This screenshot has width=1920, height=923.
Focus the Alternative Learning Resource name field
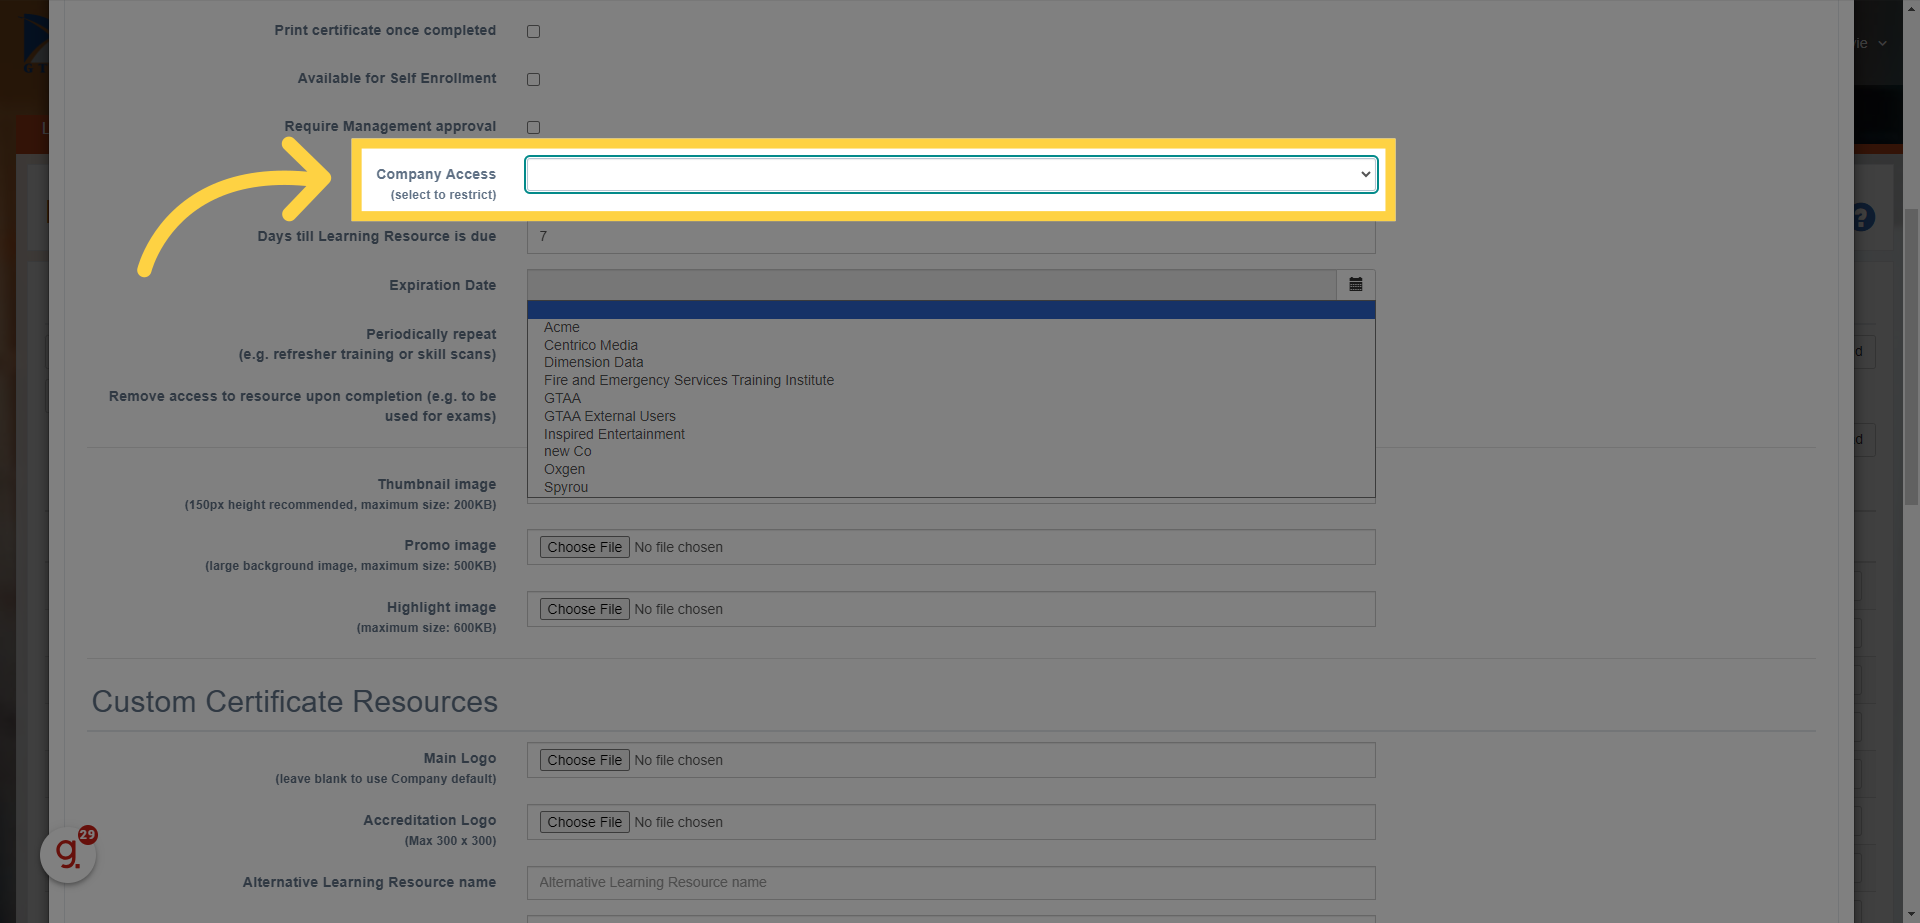tap(951, 883)
